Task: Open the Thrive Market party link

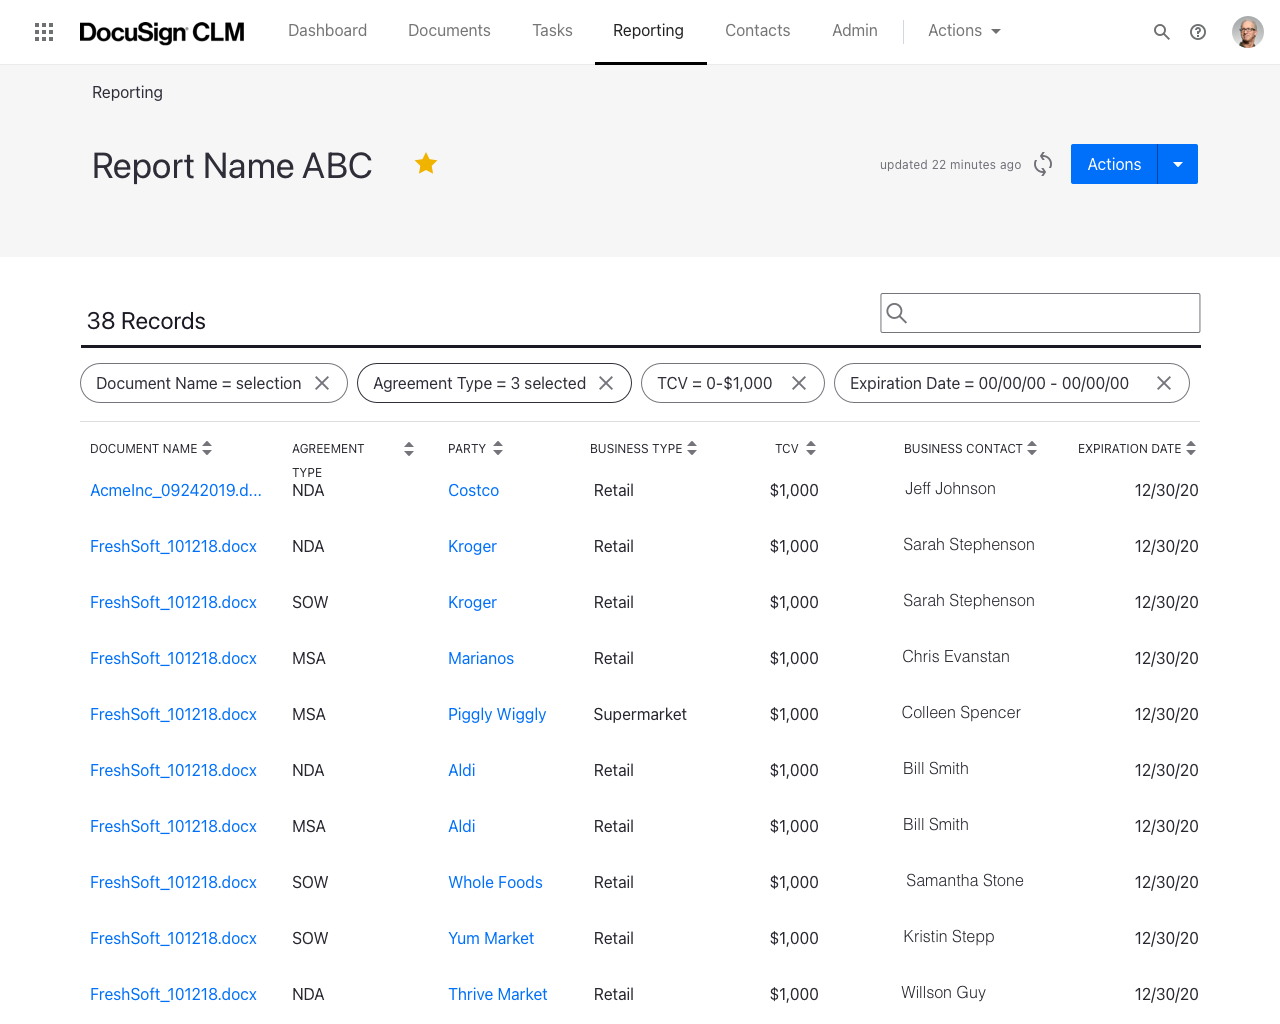Action: click(498, 994)
